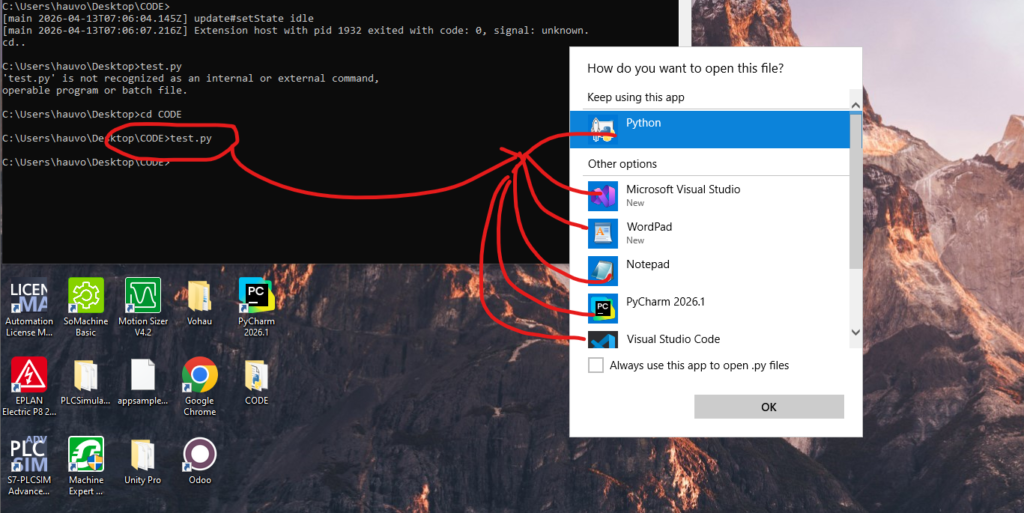The image size is (1024, 513).
Task: Select the EPLAN Electric P8 icon
Action: pyautogui.click(x=29, y=376)
